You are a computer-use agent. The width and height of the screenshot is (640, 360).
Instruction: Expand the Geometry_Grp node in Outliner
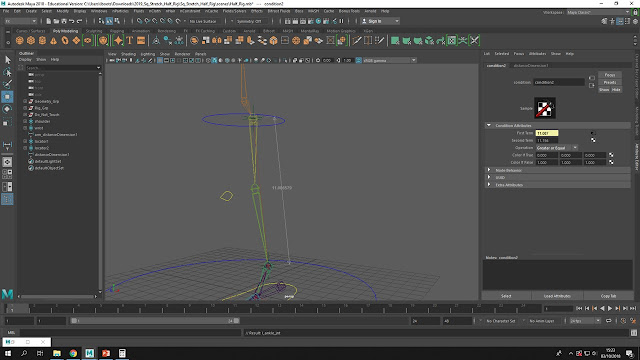pyautogui.click(x=25, y=101)
